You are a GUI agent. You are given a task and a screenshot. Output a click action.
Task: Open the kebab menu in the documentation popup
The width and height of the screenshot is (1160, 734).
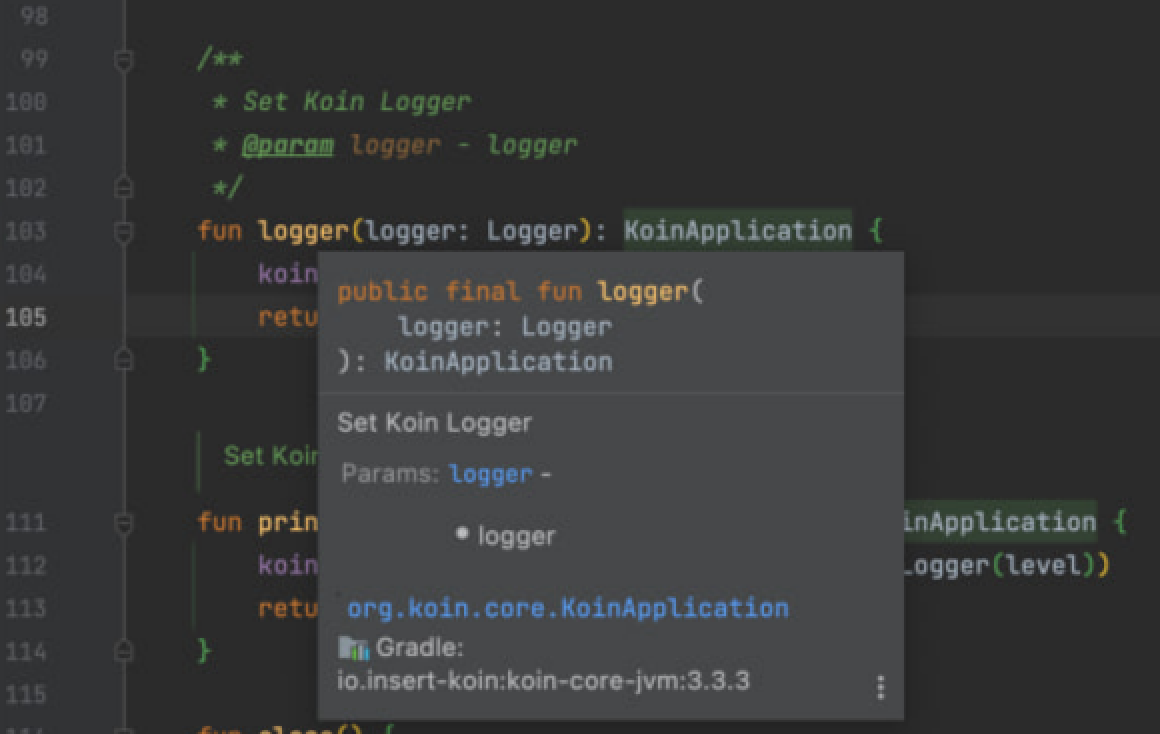click(x=881, y=687)
